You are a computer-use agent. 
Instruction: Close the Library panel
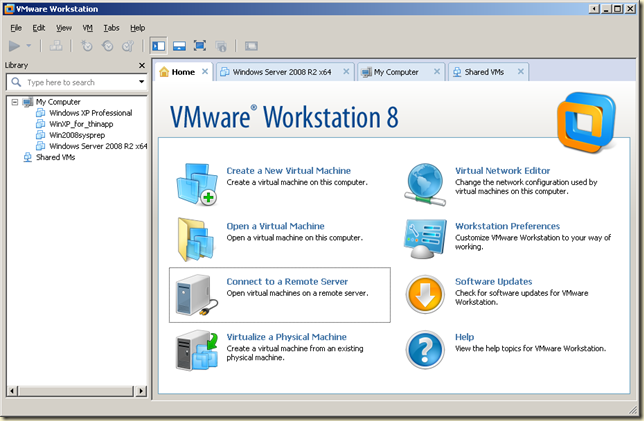[x=142, y=65]
